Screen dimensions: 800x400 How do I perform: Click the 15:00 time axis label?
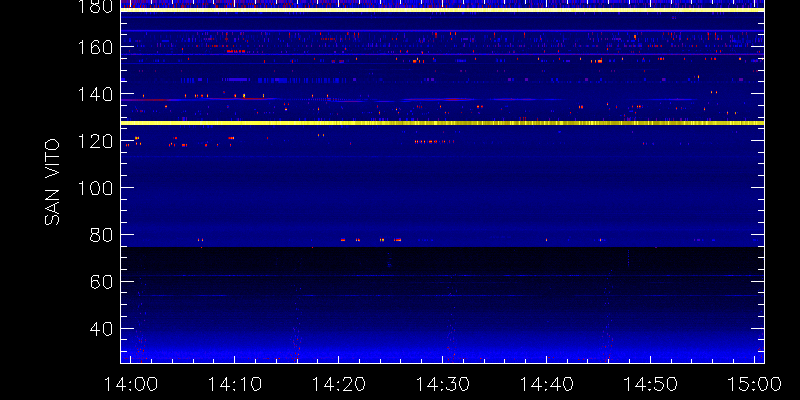click(x=755, y=384)
